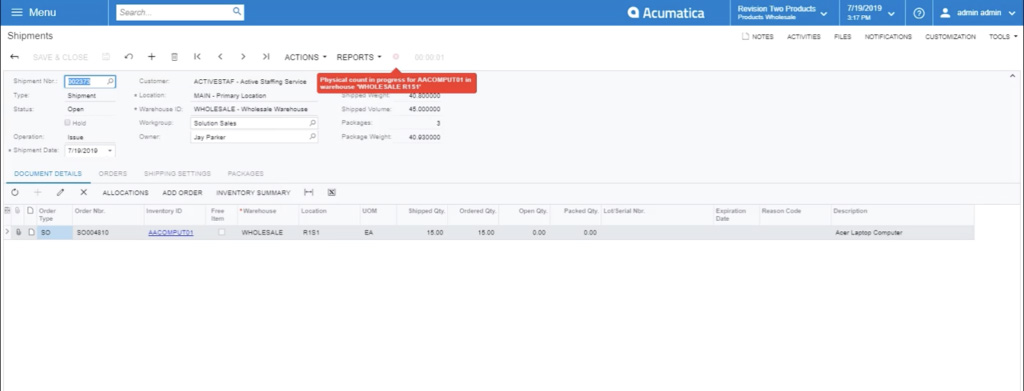Viewport: 1024px width, 391px height.
Task: Toggle the Free Item checkbox in row
Action: (x=221, y=232)
